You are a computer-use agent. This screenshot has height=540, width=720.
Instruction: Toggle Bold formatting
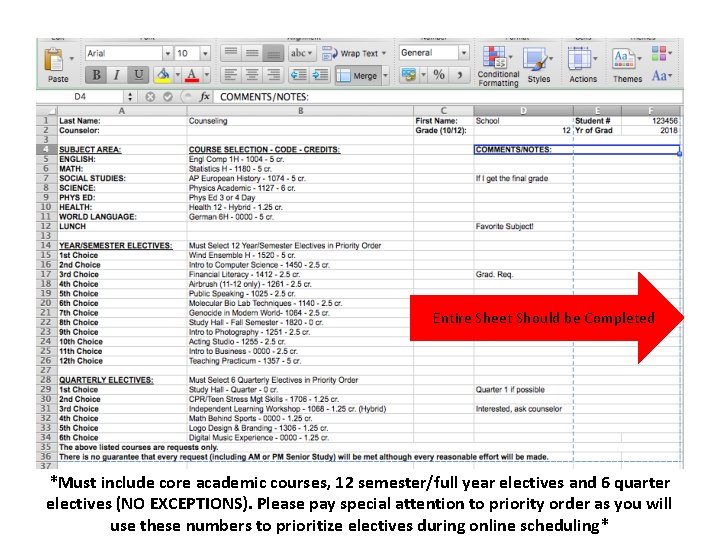(96, 75)
